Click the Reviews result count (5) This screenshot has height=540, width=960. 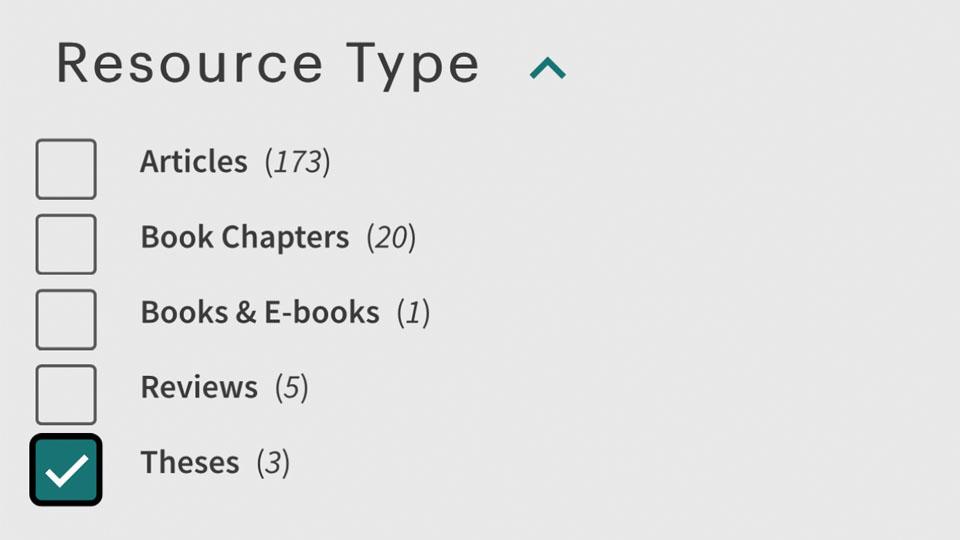[292, 387]
